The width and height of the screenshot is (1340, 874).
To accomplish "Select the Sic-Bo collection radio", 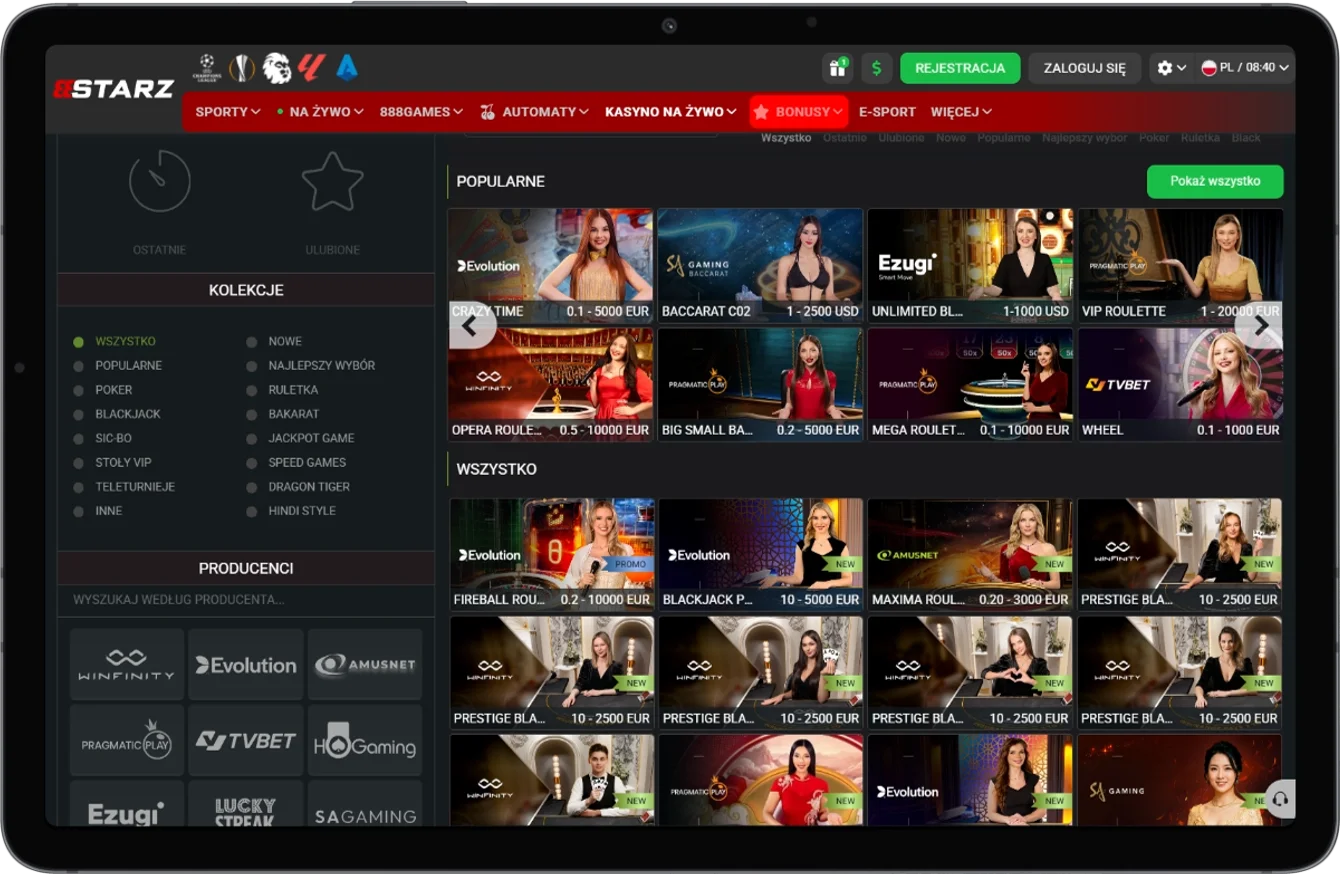I will pos(78,438).
